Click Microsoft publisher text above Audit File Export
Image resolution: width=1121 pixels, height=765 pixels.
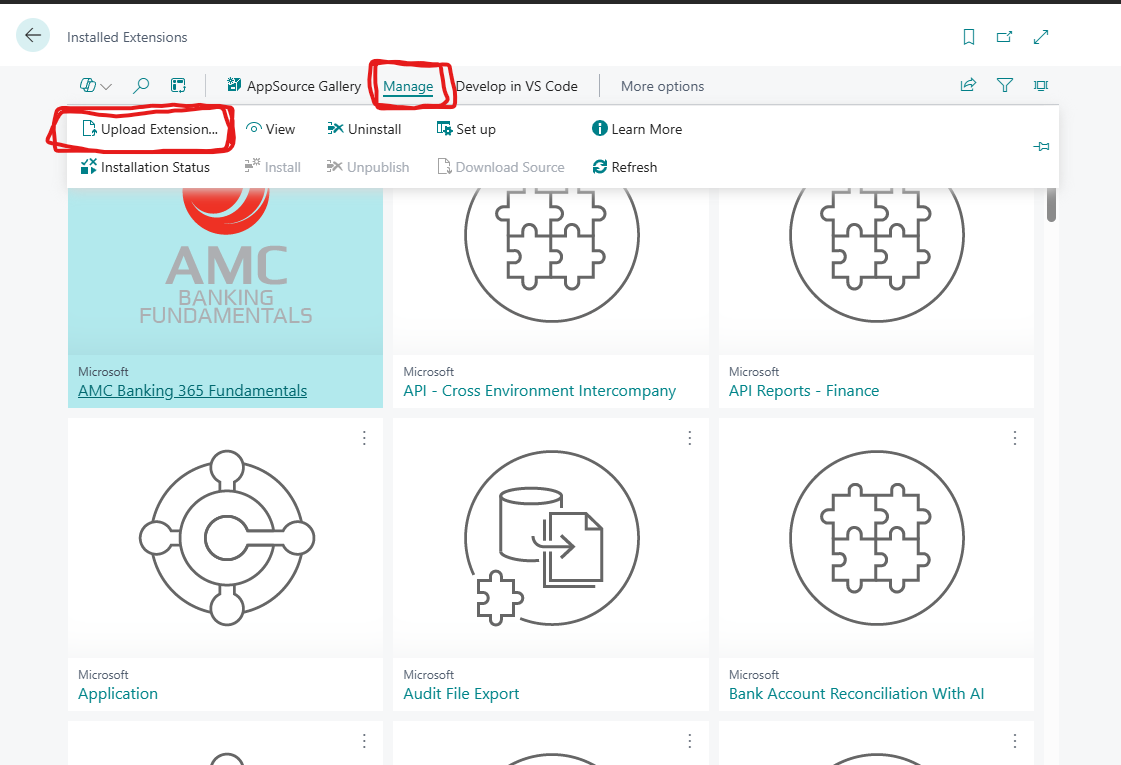point(428,675)
